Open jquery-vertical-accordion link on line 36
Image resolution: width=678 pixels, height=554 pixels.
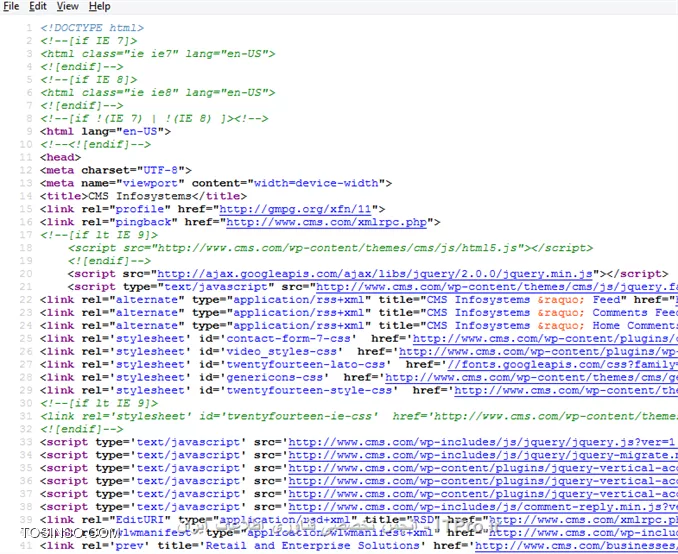click(483, 481)
